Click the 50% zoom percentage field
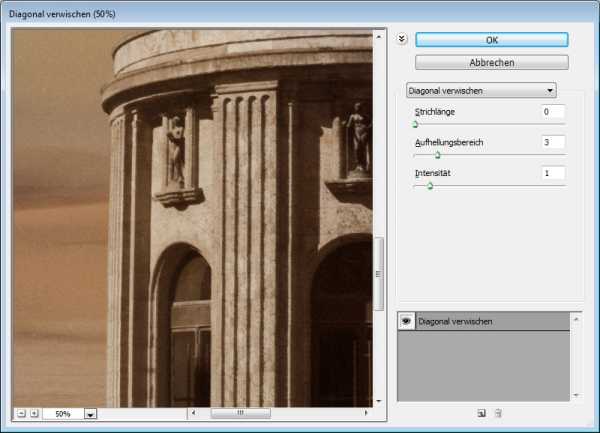The width and height of the screenshot is (600, 433). coord(62,413)
